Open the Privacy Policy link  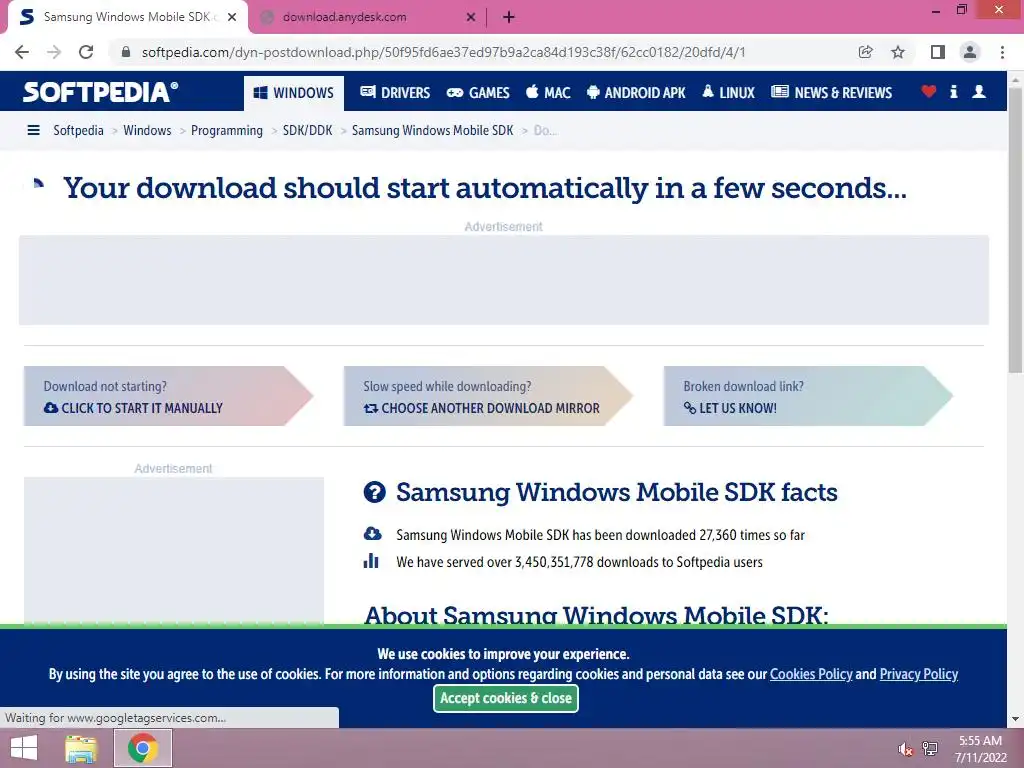pyautogui.click(x=919, y=674)
